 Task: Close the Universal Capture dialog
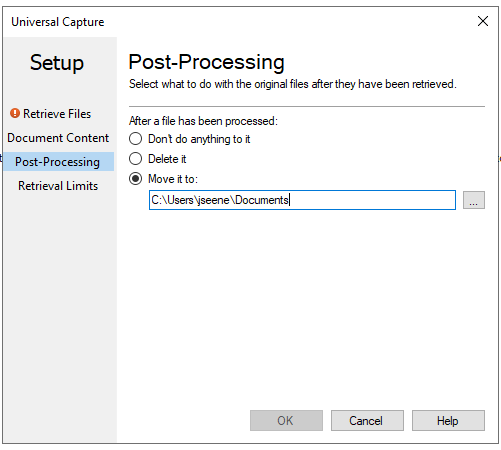(x=483, y=21)
